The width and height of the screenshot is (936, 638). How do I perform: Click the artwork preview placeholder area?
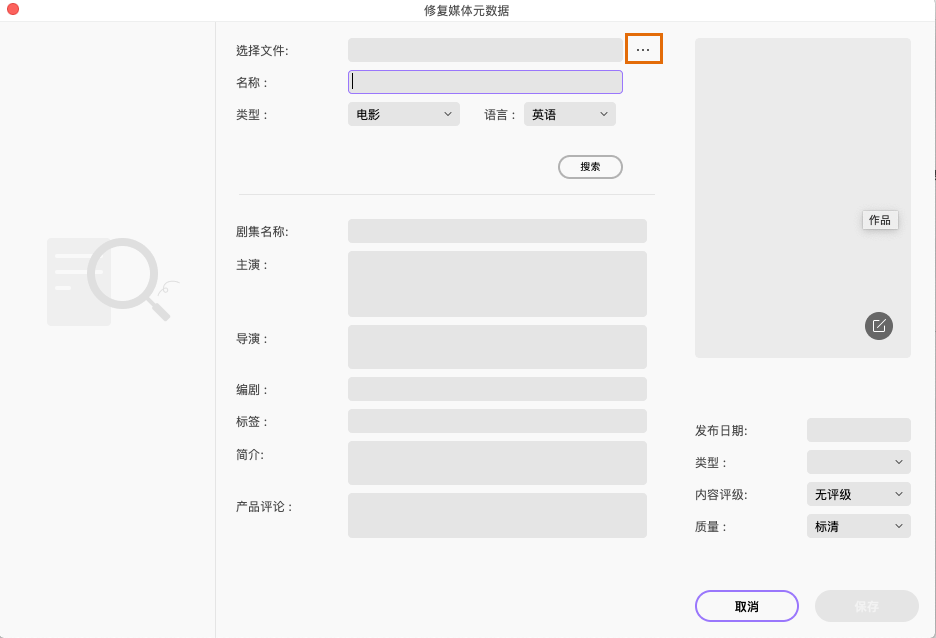802,150
